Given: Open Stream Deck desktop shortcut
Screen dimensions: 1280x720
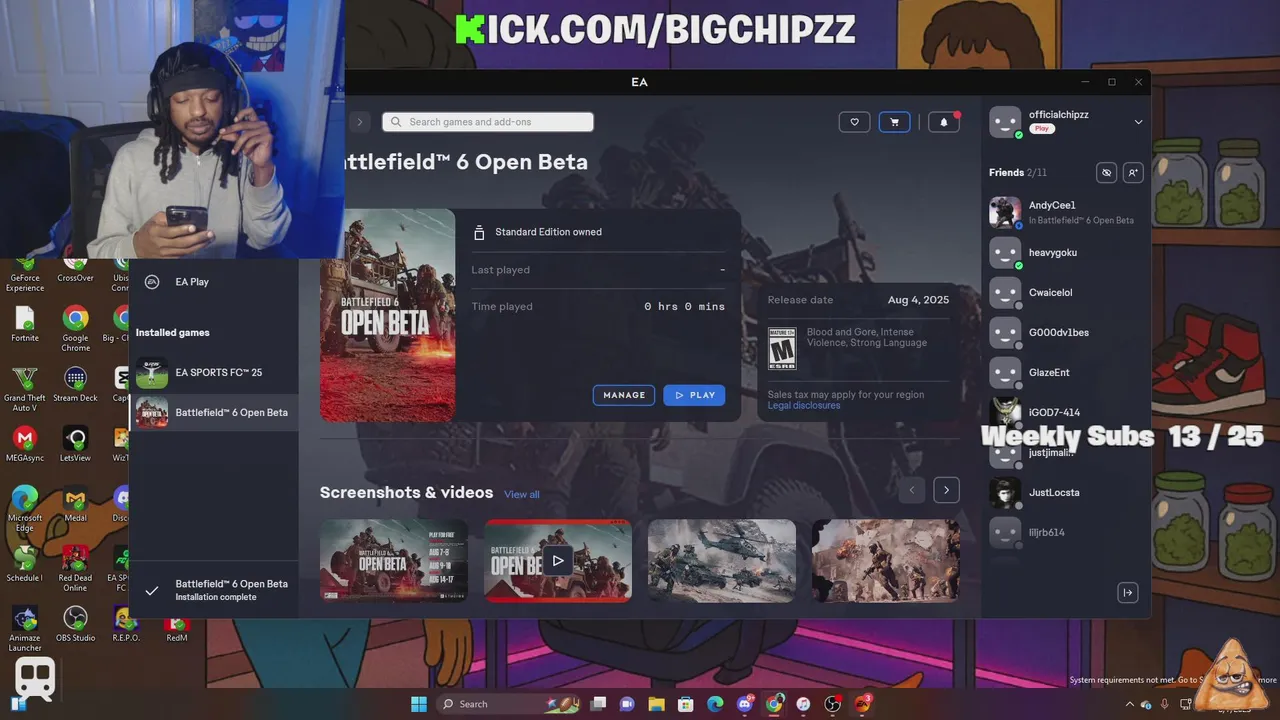Looking at the screenshot, I should (x=75, y=385).
